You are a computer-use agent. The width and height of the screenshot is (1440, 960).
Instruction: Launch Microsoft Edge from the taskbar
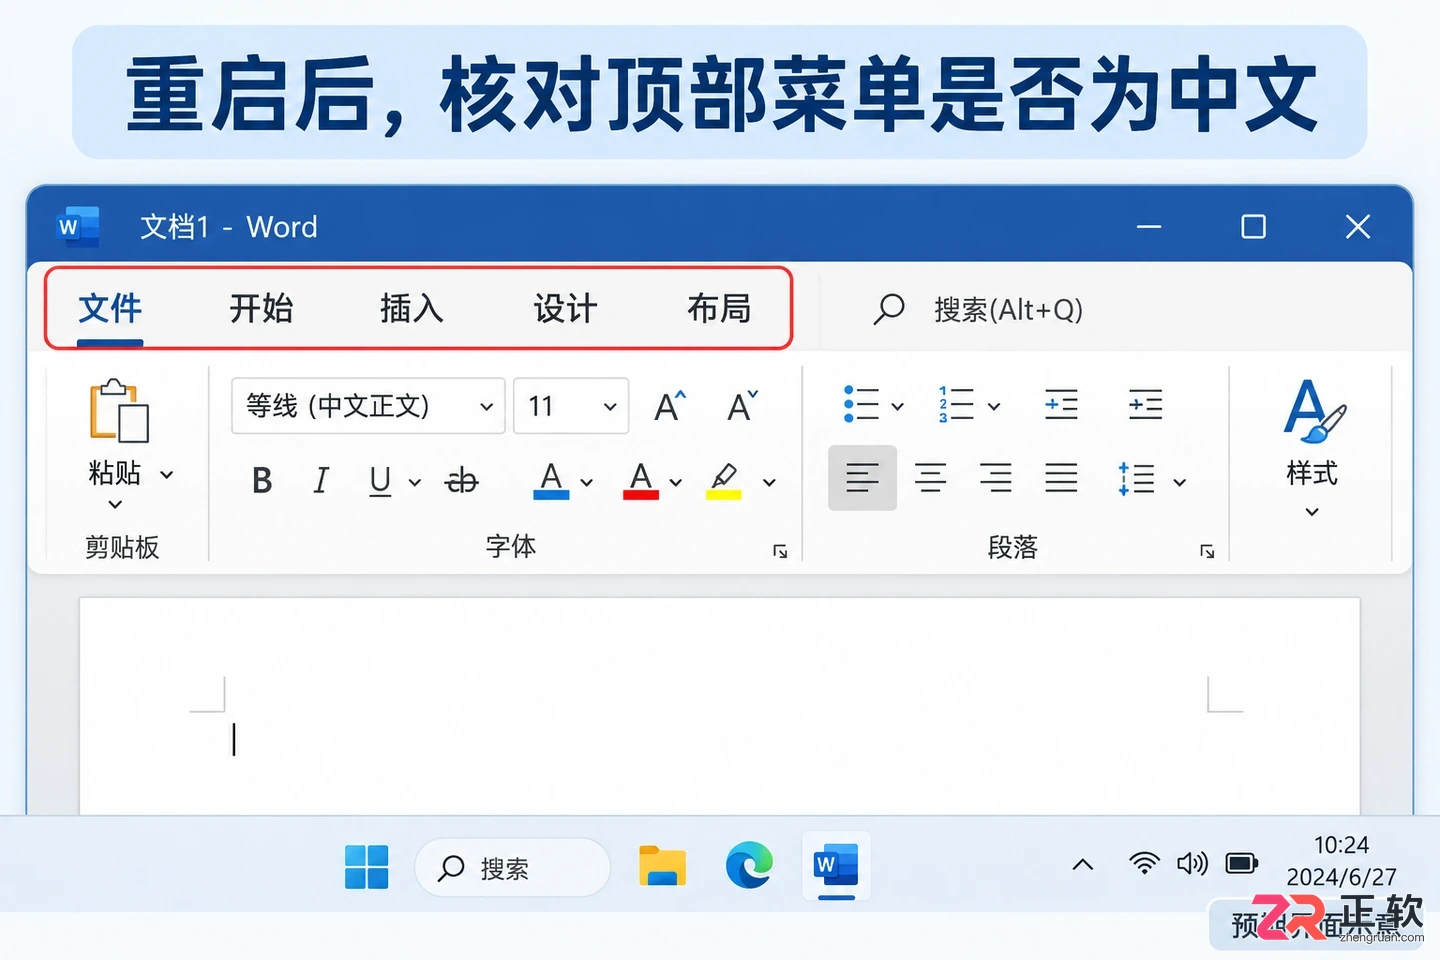[x=749, y=866]
